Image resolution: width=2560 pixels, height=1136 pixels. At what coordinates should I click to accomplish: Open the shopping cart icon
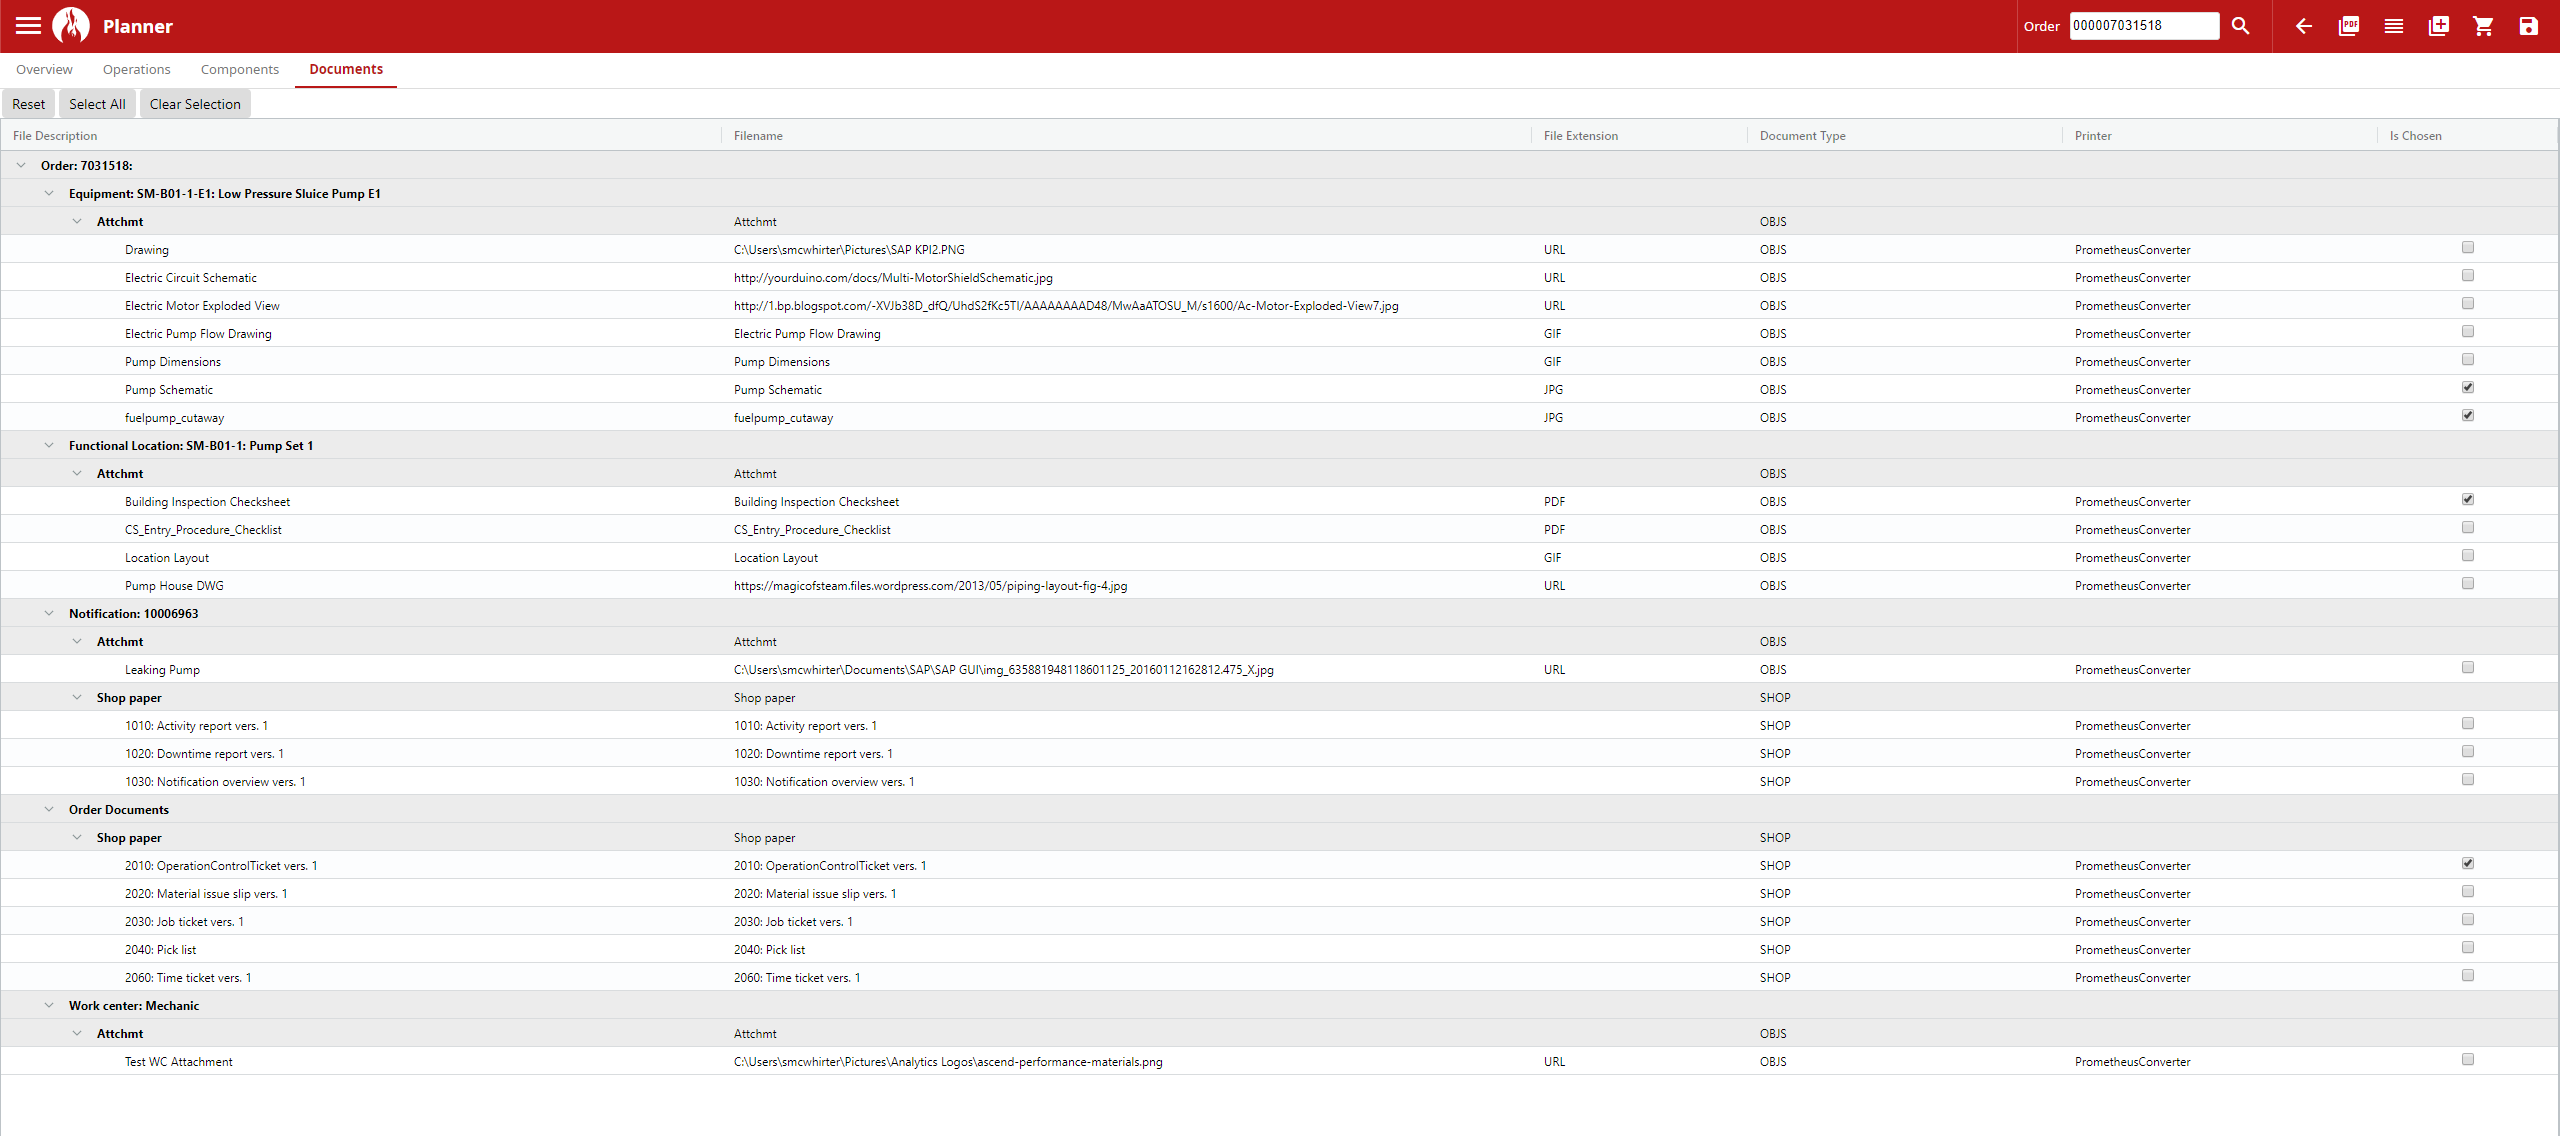pyautogui.click(x=2484, y=26)
